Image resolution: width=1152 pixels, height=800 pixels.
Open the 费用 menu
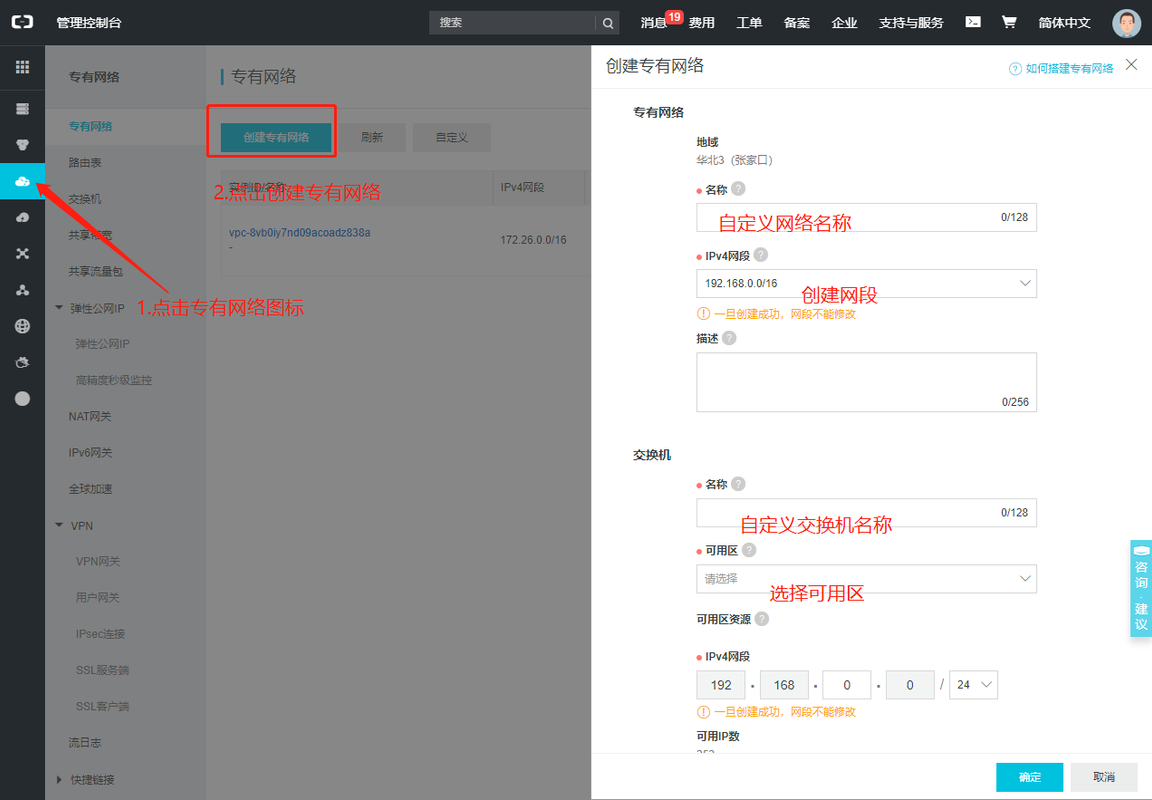pos(702,23)
